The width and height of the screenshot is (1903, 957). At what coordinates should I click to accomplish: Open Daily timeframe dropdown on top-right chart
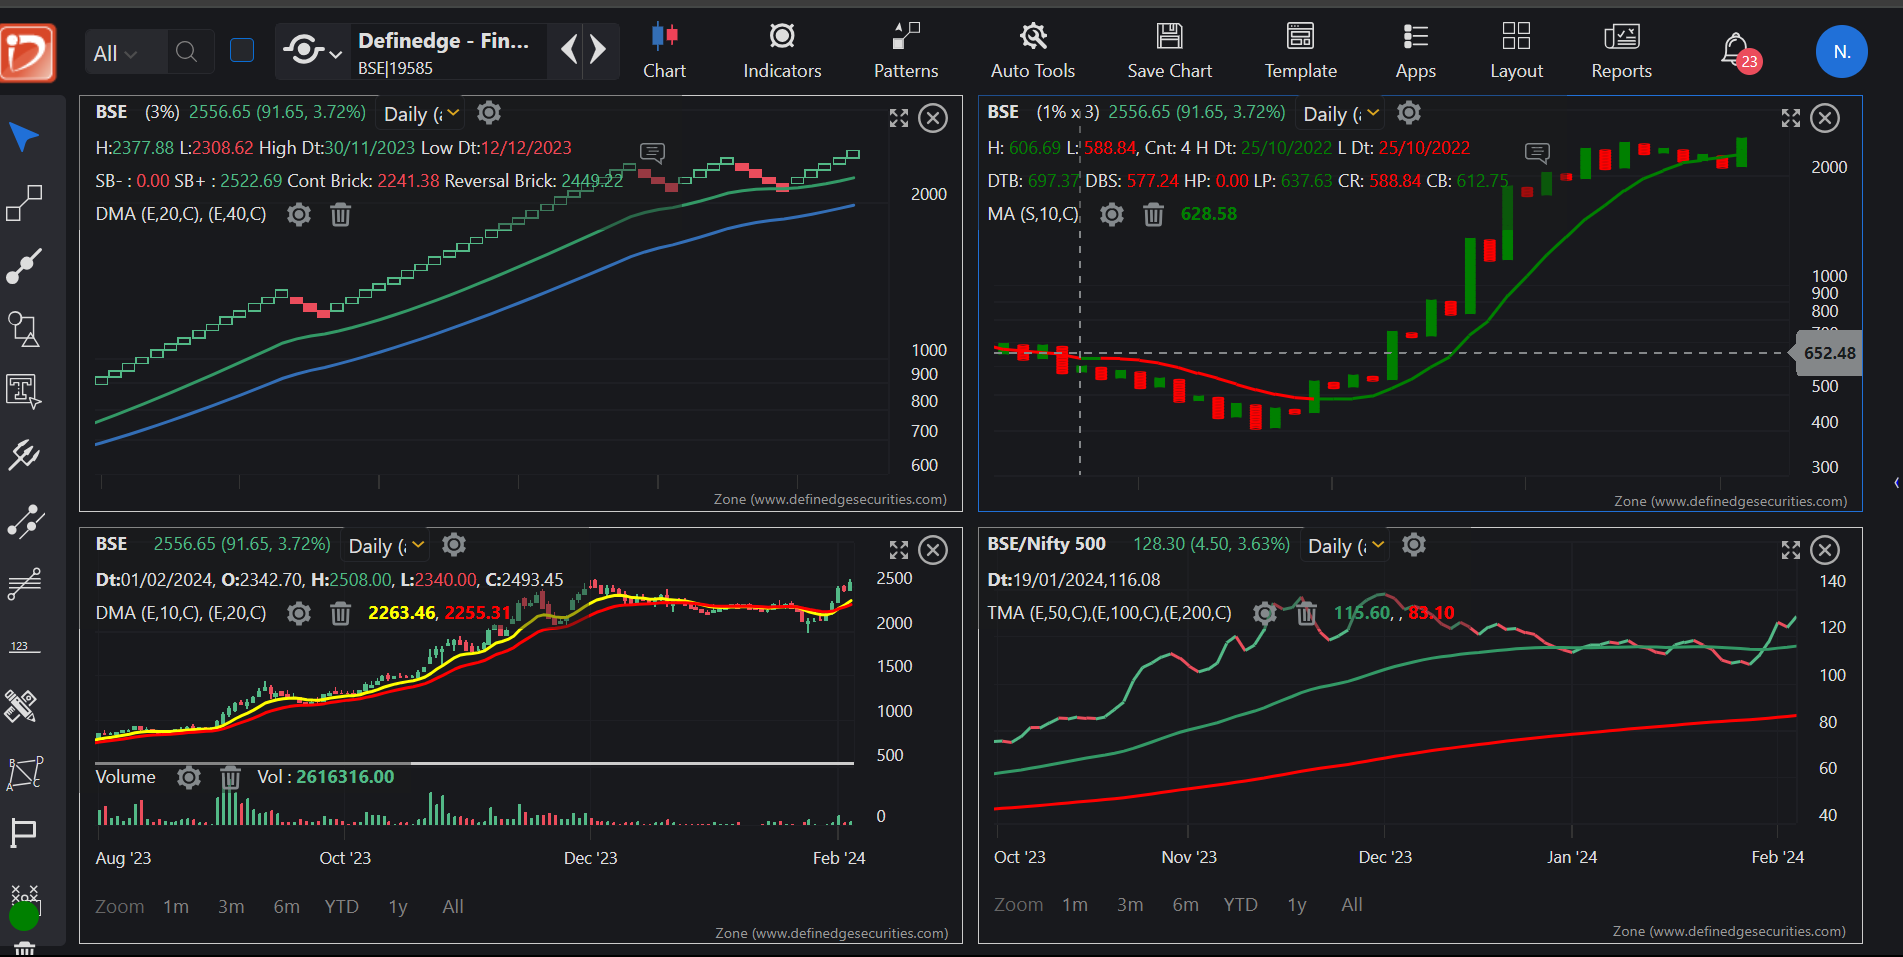[1341, 114]
